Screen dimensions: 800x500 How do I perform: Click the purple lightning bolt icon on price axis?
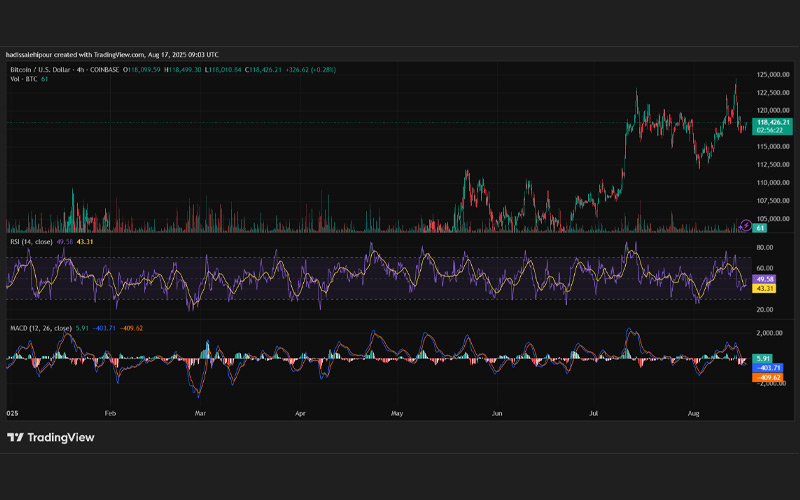(746, 225)
